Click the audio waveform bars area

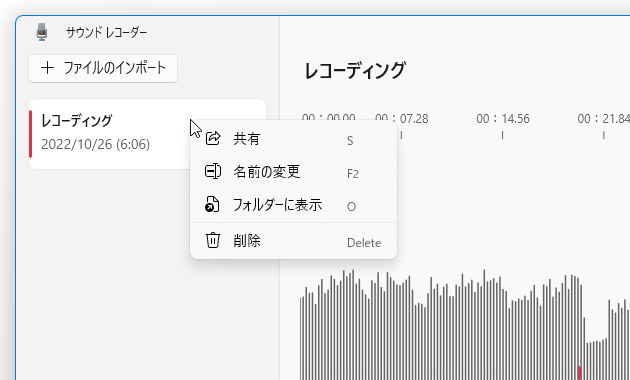pyautogui.click(x=465, y=325)
